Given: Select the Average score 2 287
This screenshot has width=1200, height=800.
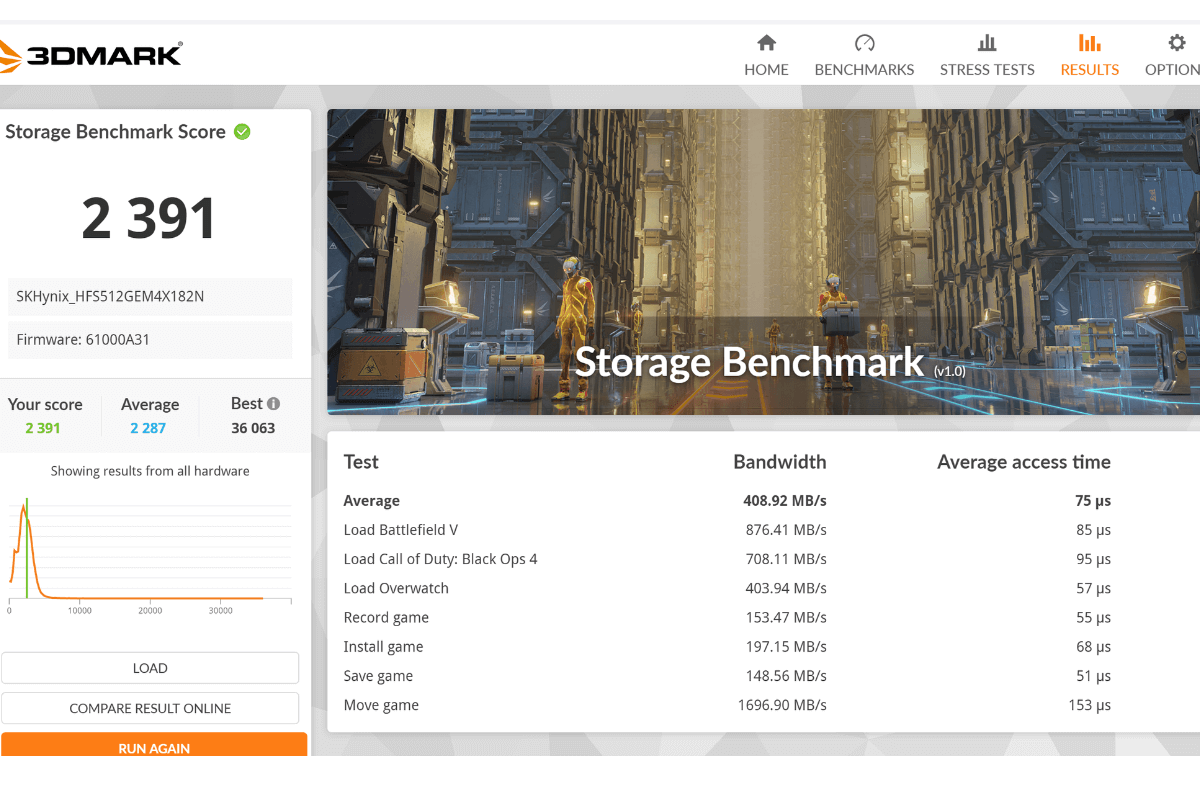Looking at the screenshot, I should pyautogui.click(x=148, y=427).
